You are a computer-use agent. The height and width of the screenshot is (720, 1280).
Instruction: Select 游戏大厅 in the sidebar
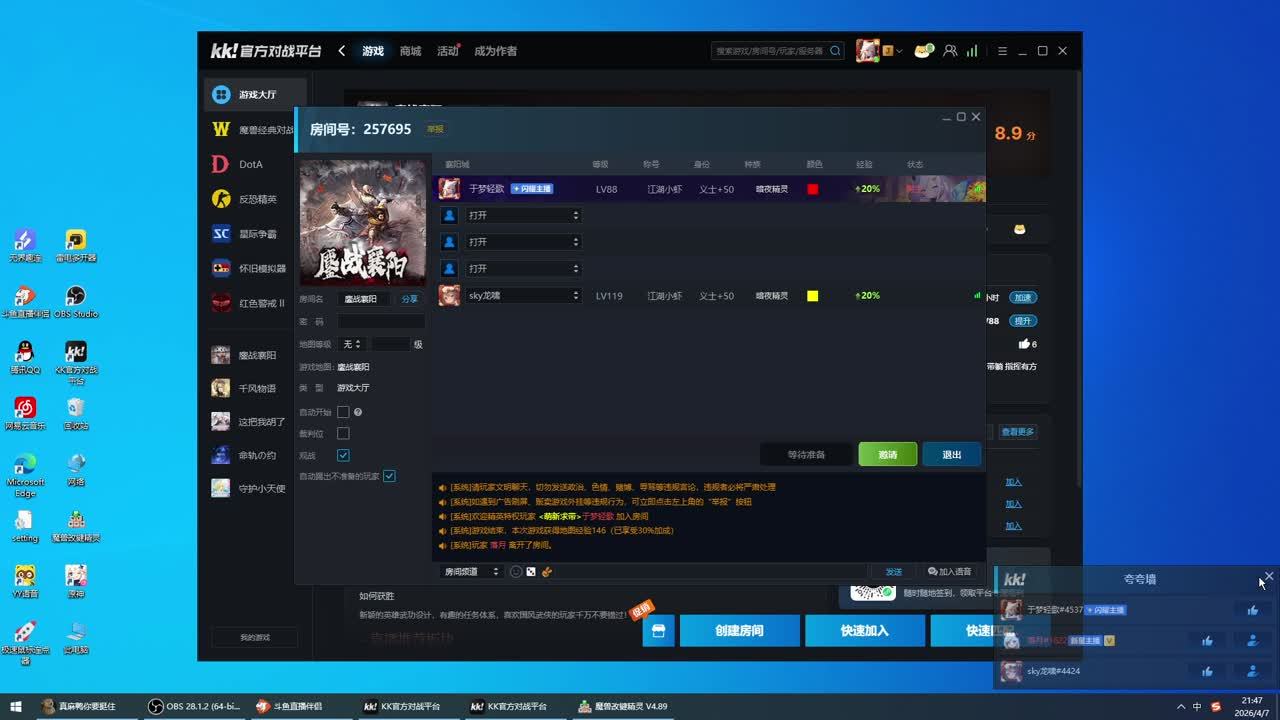255,94
